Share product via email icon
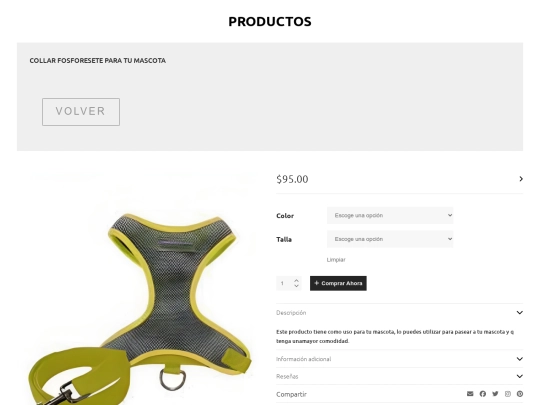540x405 pixels. [x=470, y=394]
